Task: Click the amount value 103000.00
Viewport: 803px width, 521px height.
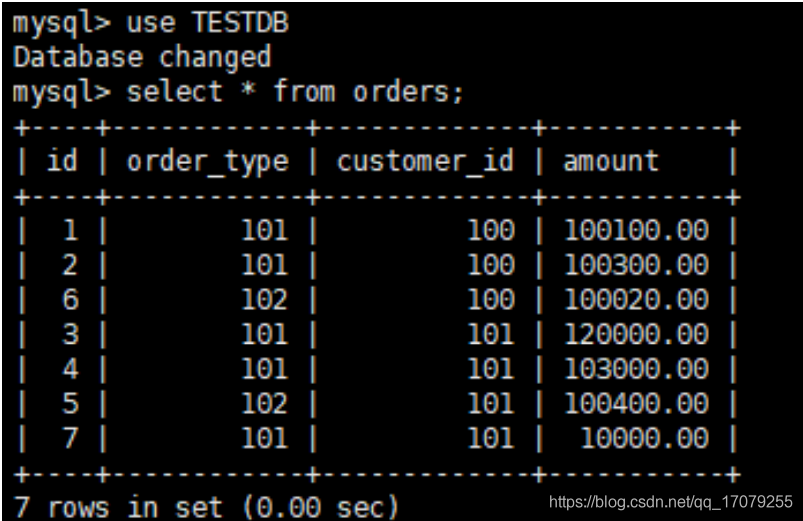Action: pos(636,369)
